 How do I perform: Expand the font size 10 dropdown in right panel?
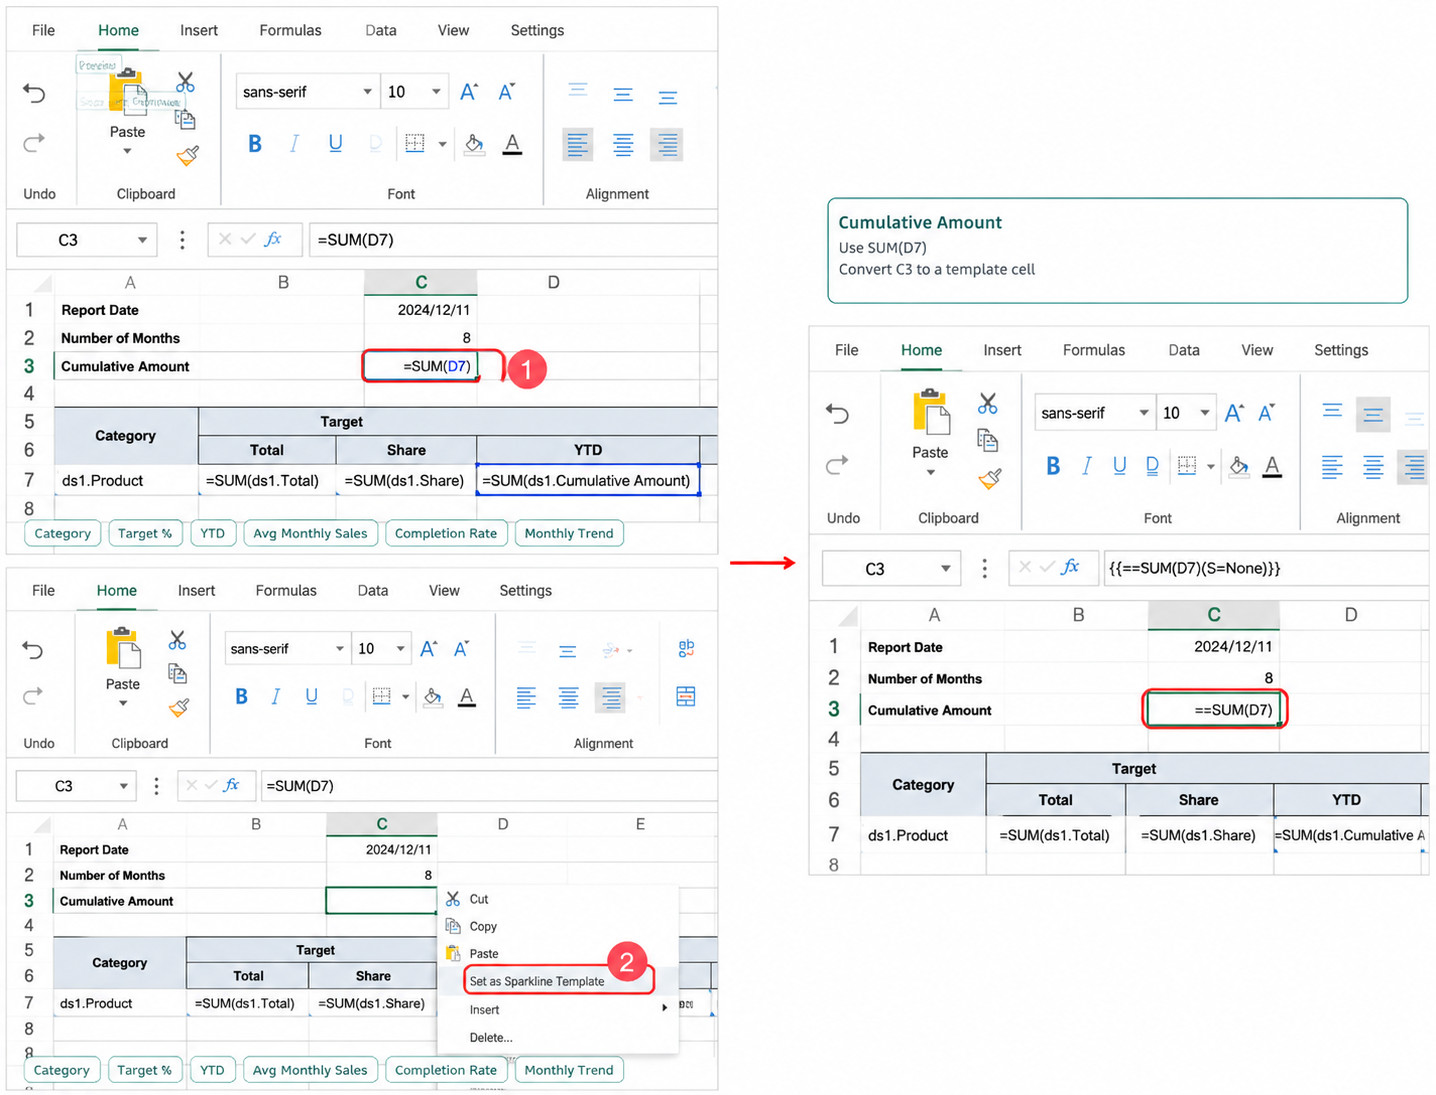(1205, 413)
